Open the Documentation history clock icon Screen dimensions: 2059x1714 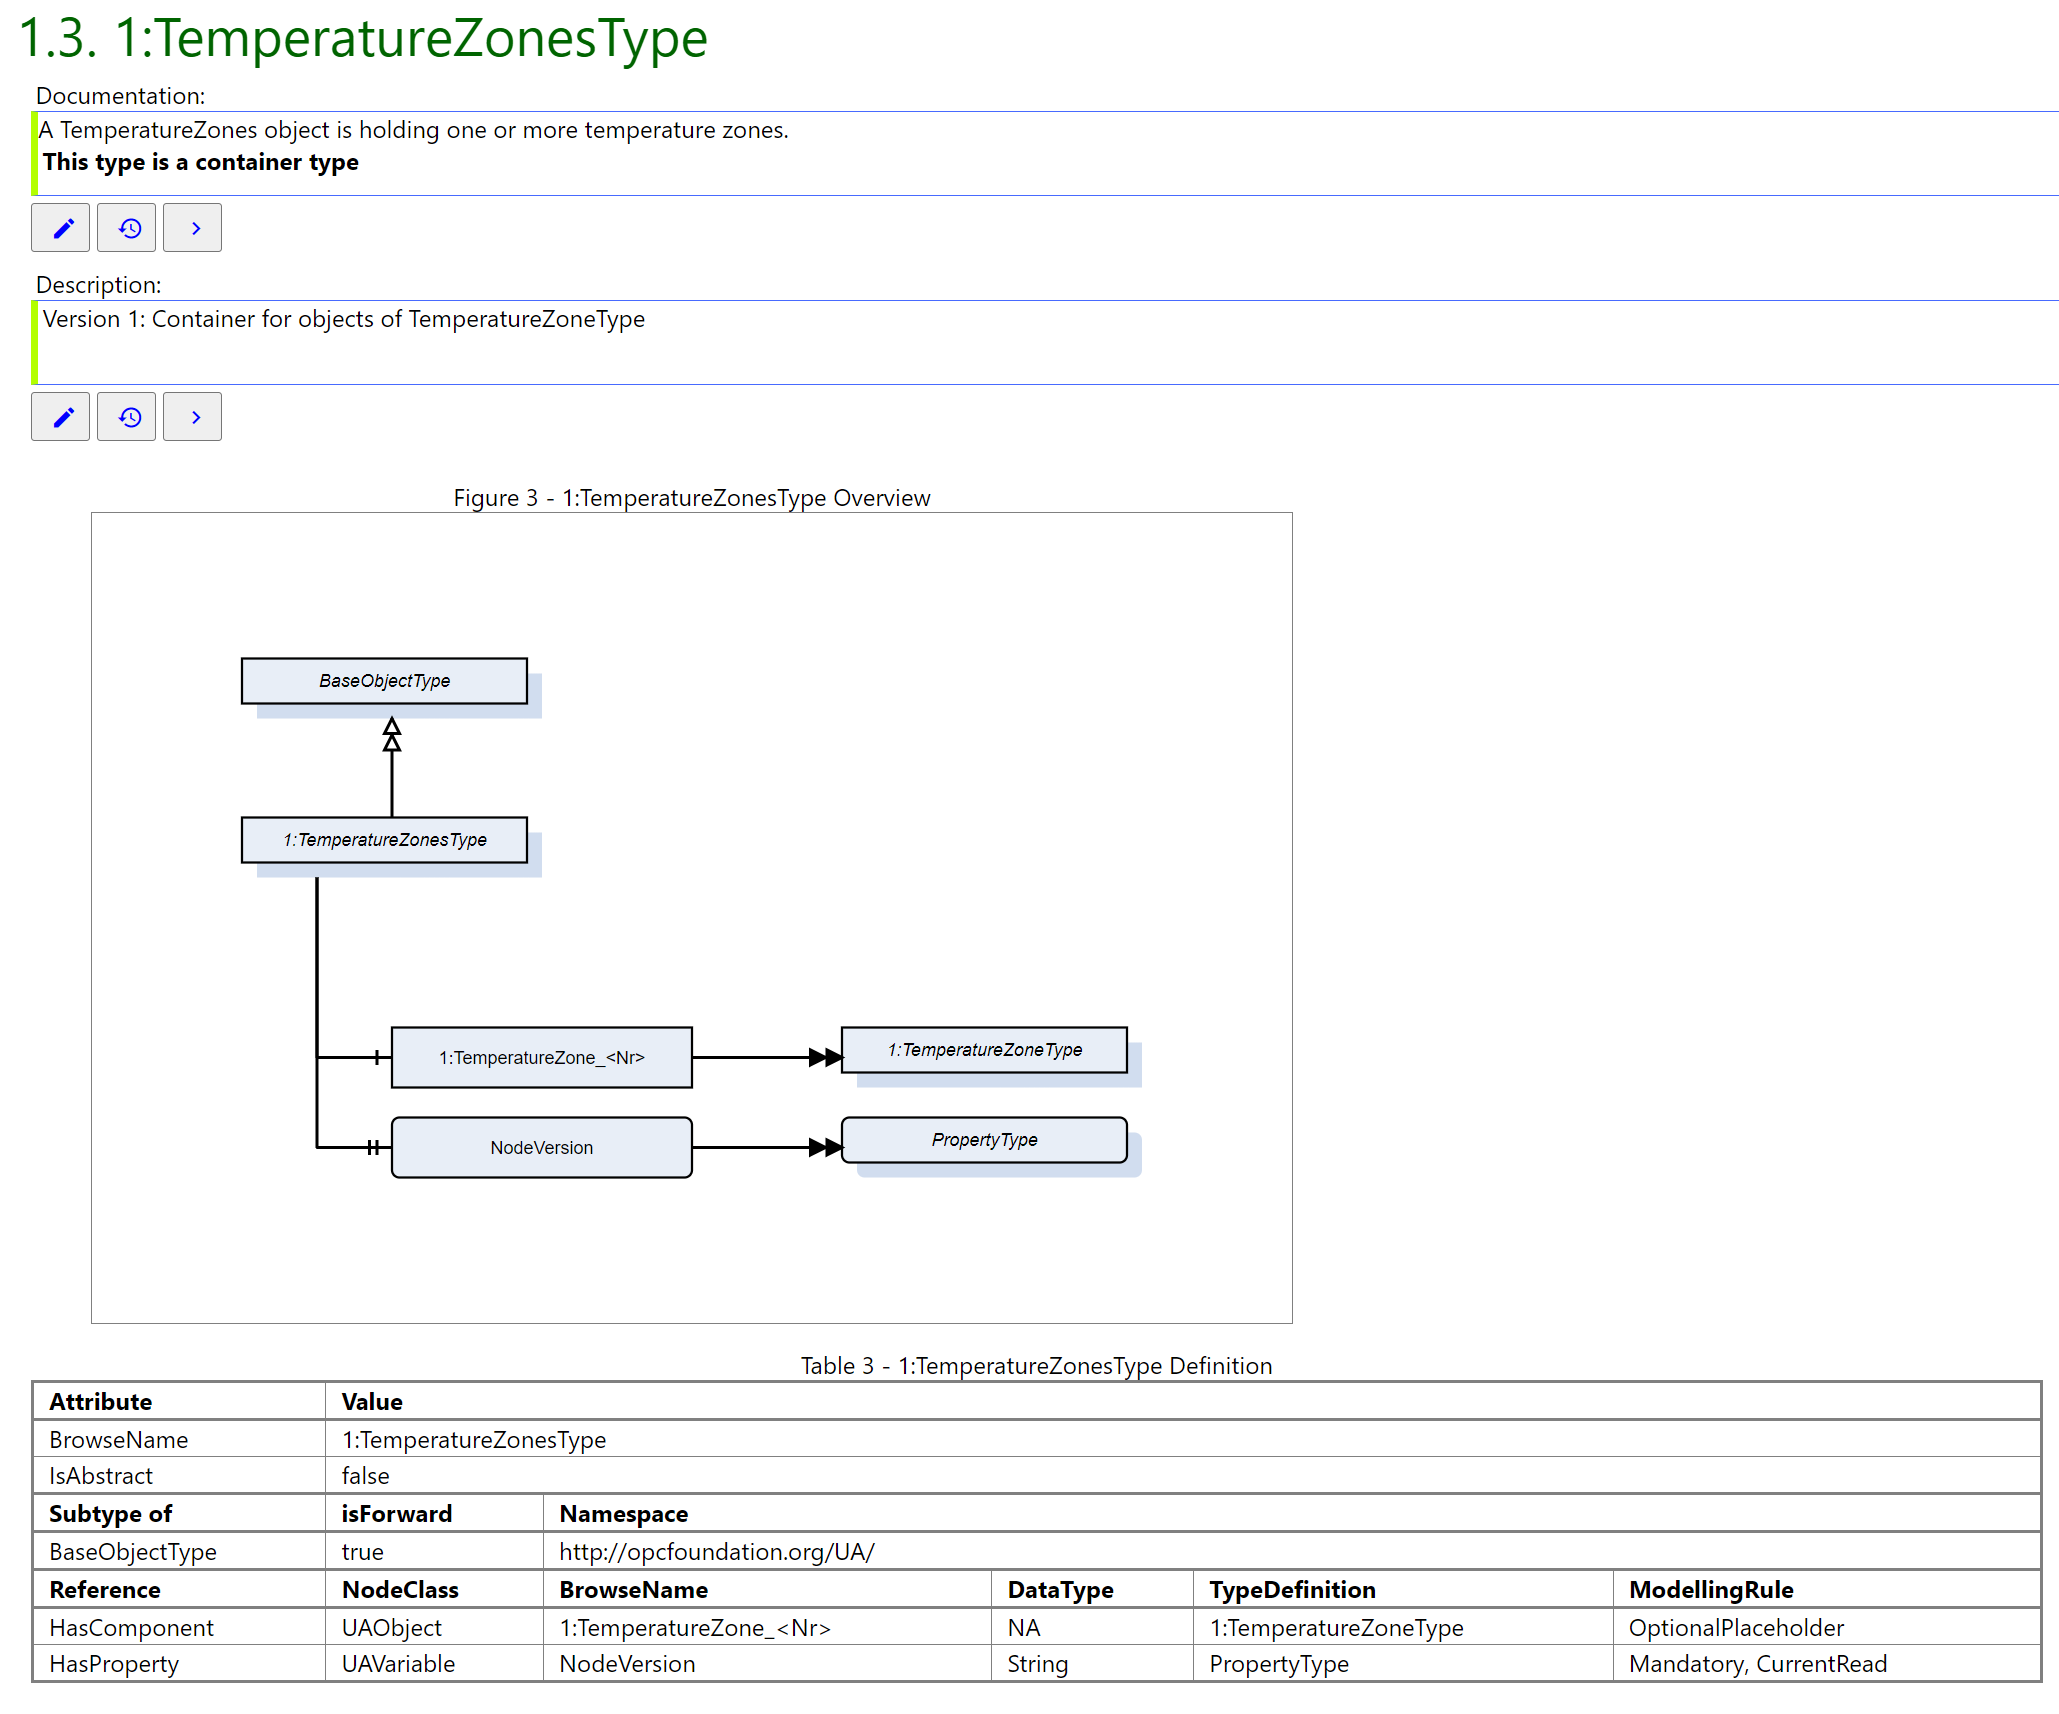(127, 228)
